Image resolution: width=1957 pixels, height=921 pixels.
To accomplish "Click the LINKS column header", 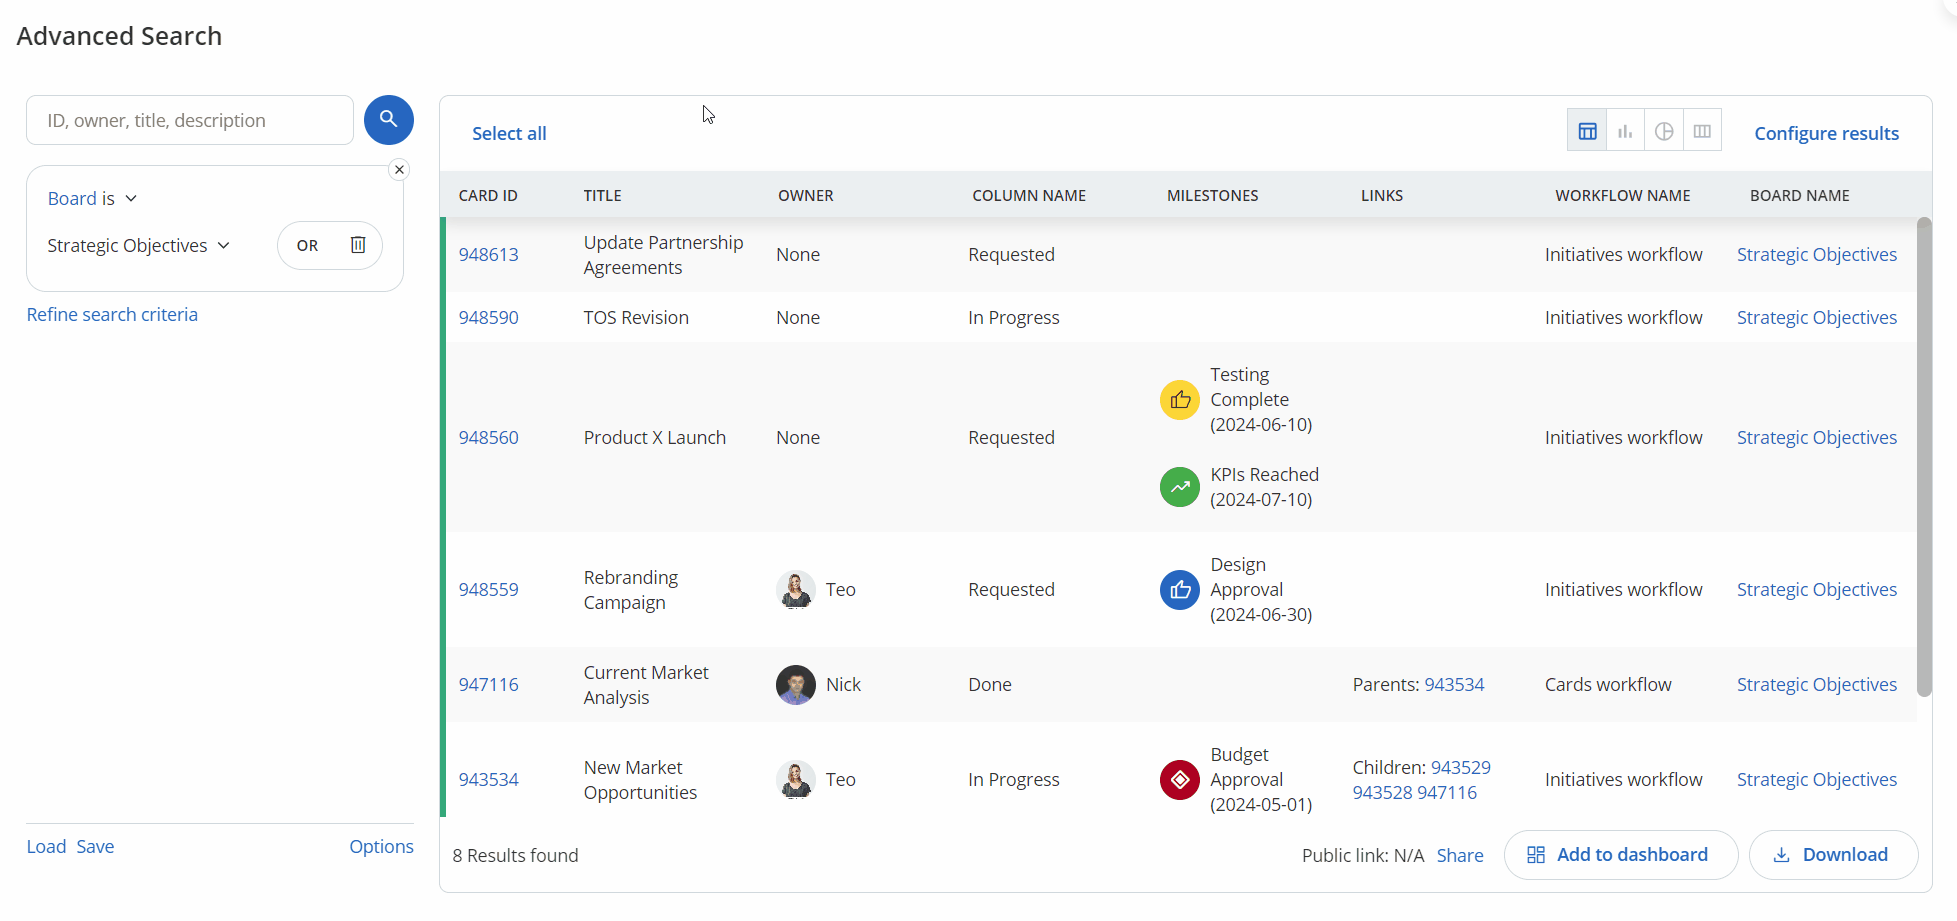I will [x=1381, y=195].
